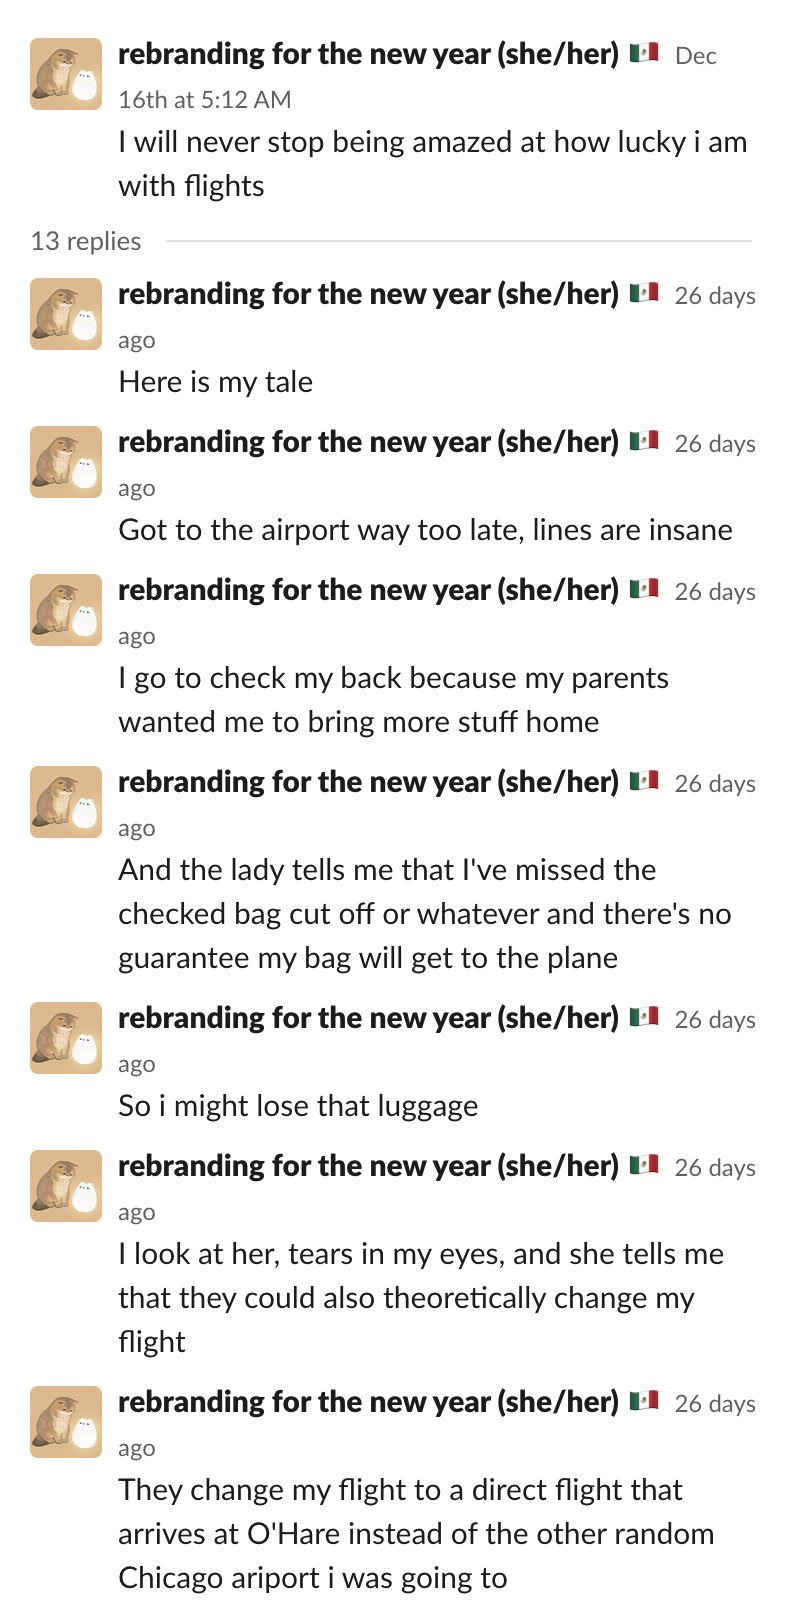Click username above 'Here is my tale'

pos(369,294)
